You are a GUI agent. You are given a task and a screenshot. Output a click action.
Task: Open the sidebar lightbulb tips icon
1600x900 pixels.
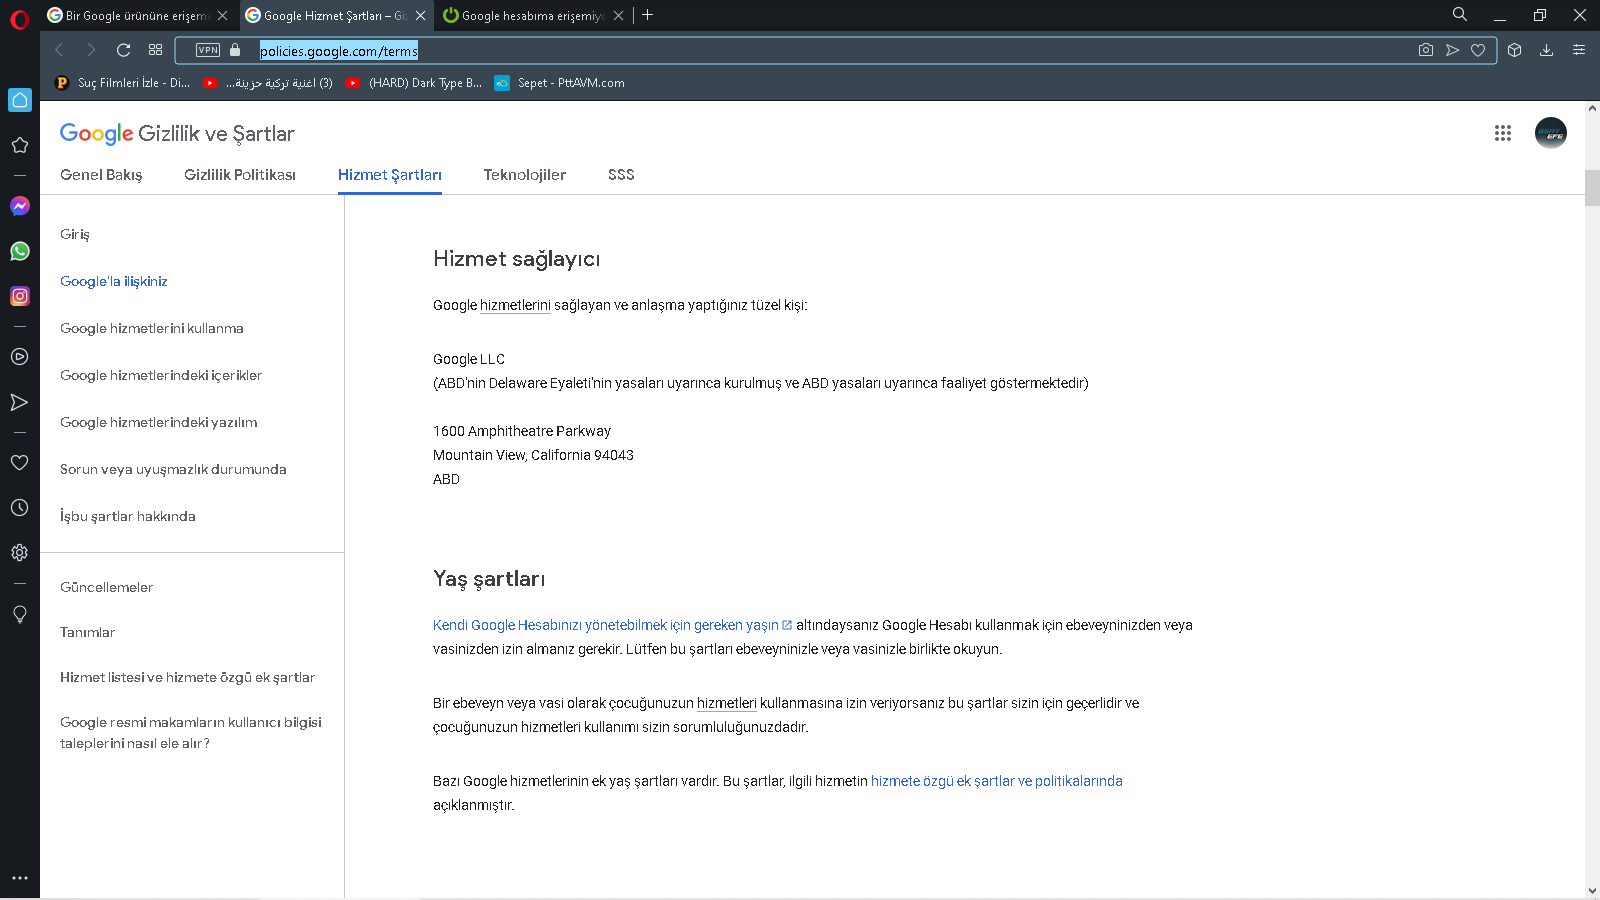(19, 614)
